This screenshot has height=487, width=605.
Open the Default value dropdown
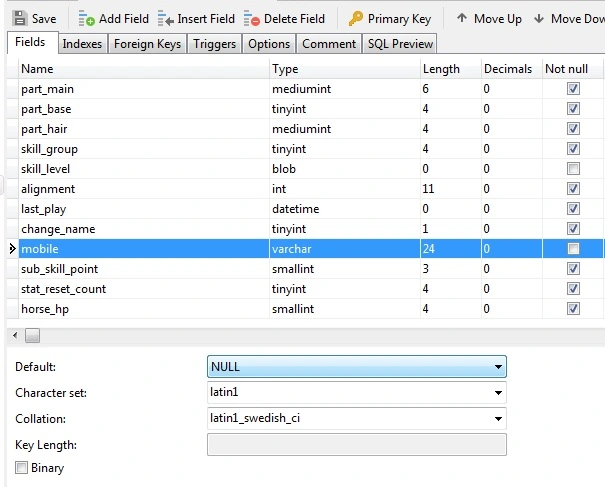(498, 367)
